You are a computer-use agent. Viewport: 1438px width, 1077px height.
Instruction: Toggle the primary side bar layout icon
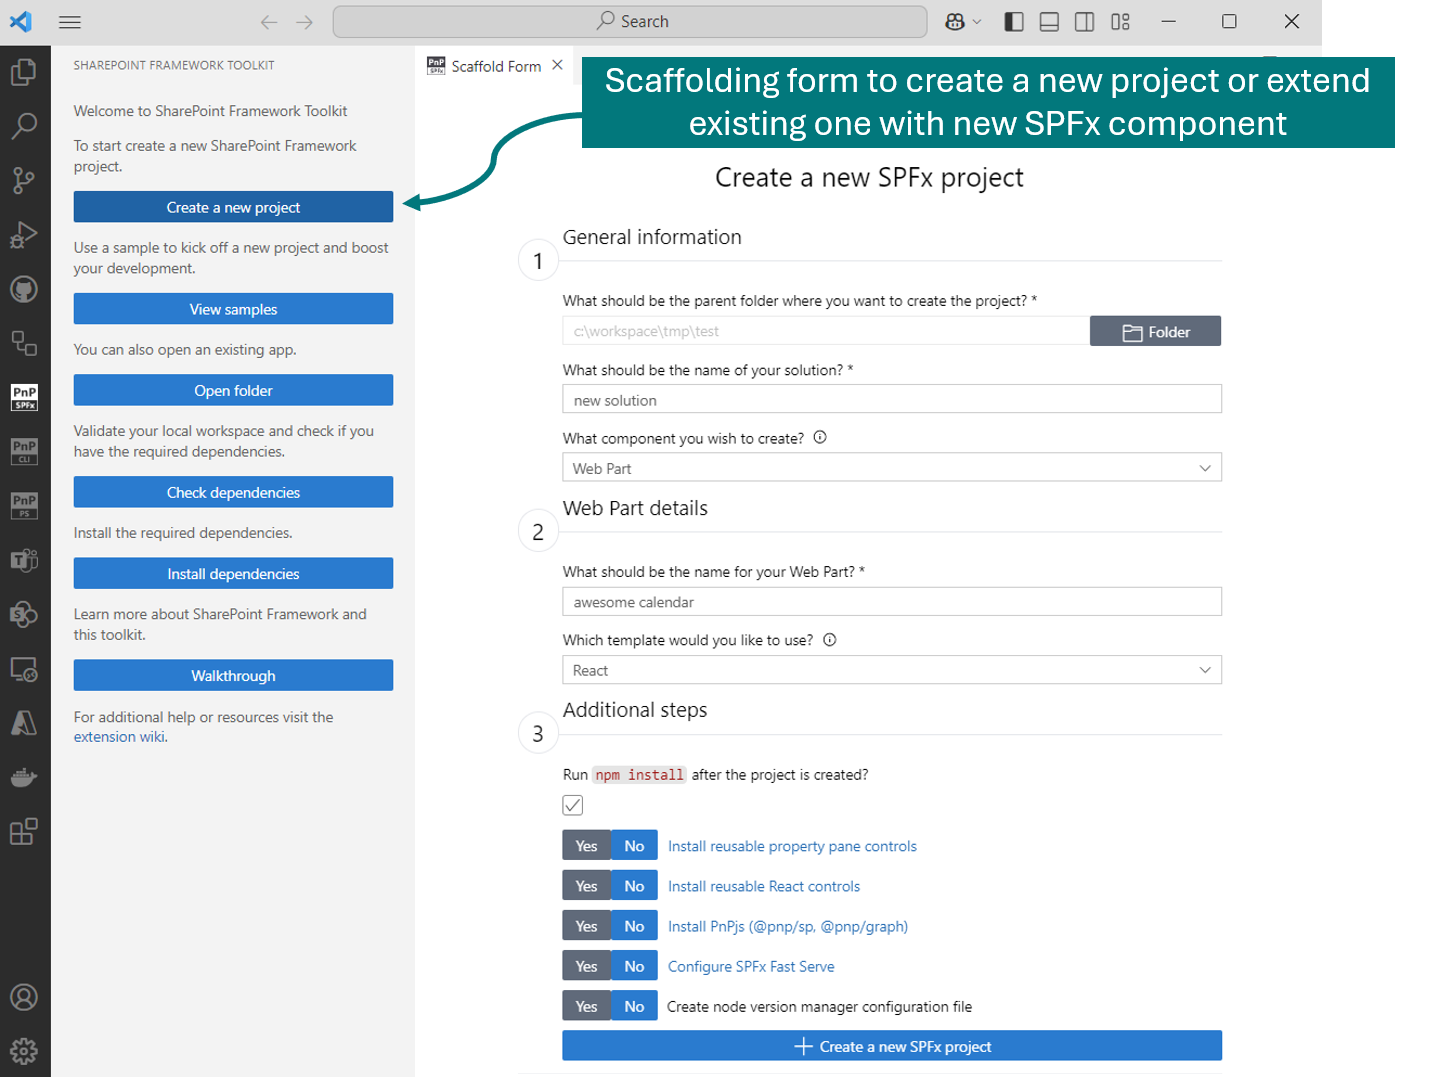[x=1014, y=22]
